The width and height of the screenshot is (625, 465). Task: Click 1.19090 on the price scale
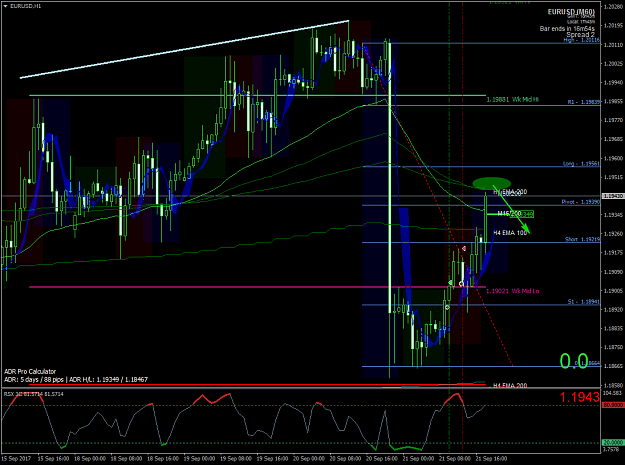(613, 272)
